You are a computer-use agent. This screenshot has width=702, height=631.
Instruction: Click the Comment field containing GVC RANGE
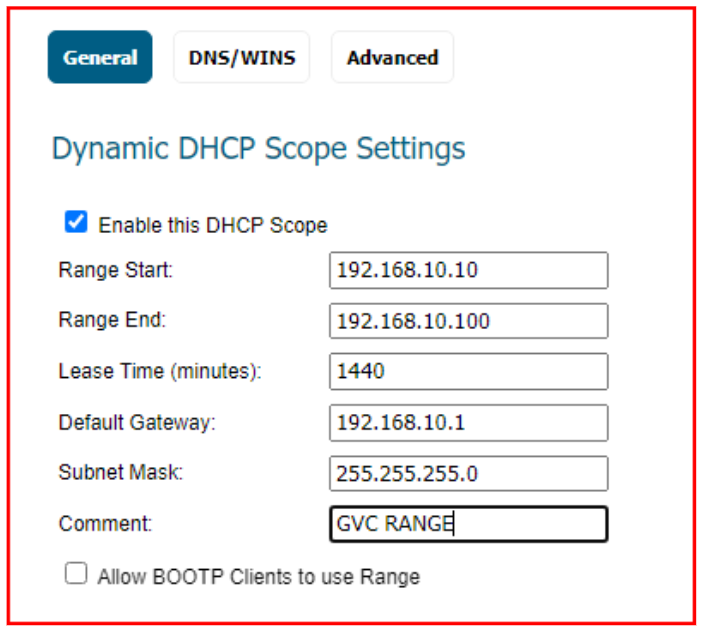[x=468, y=524]
